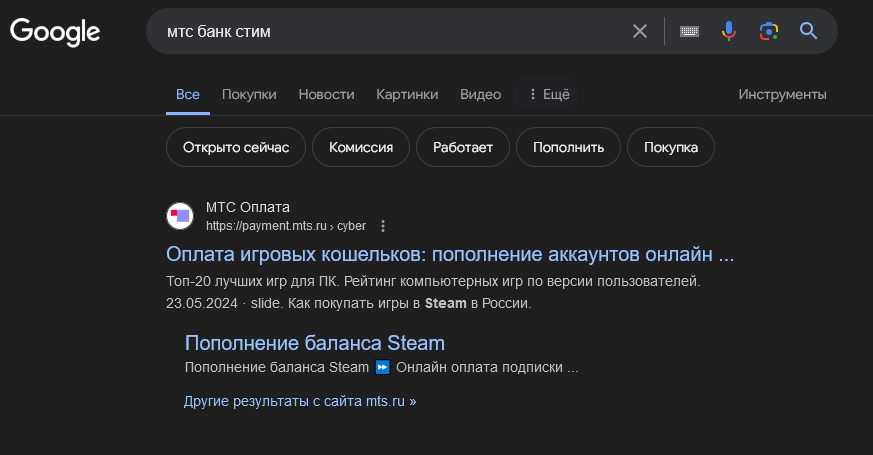The image size is (873, 455).
Task: Switch to the Покупки tab
Action: (x=249, y=95)
